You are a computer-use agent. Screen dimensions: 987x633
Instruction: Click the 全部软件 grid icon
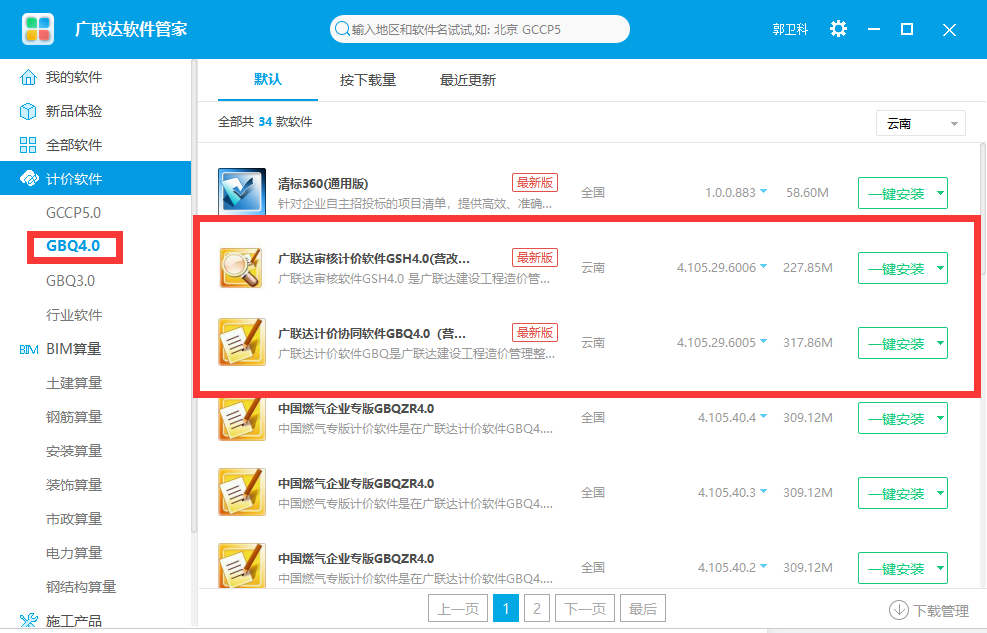(28, 145)
